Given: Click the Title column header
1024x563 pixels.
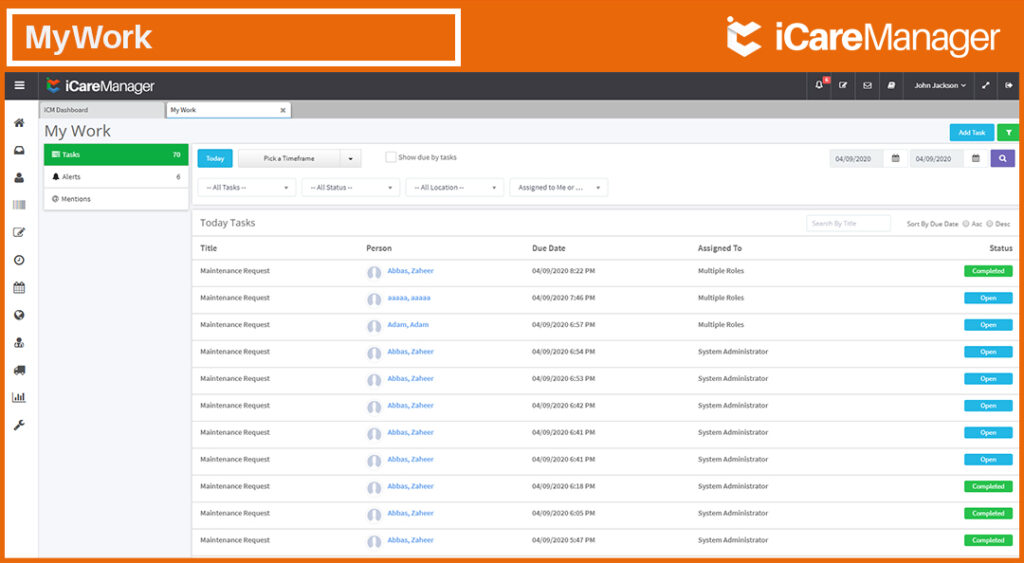Looking at the screenshot, I should [208, 248].
